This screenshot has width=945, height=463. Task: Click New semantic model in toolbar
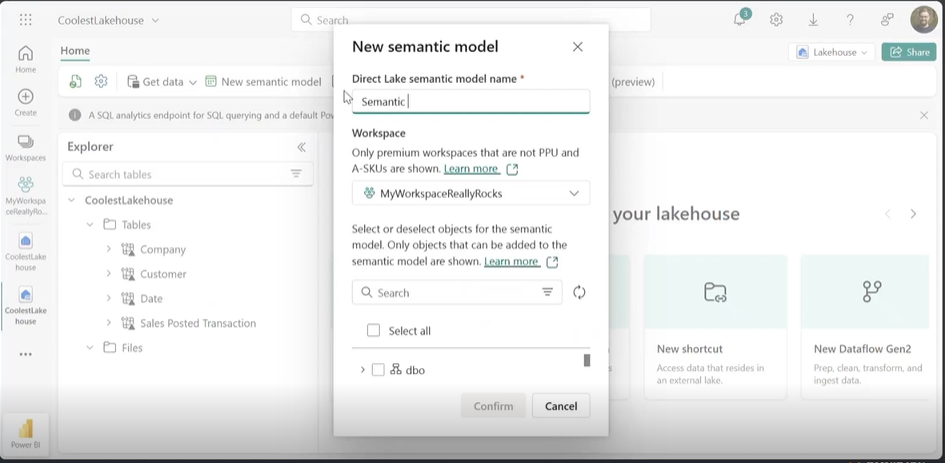tap(270, 82)
